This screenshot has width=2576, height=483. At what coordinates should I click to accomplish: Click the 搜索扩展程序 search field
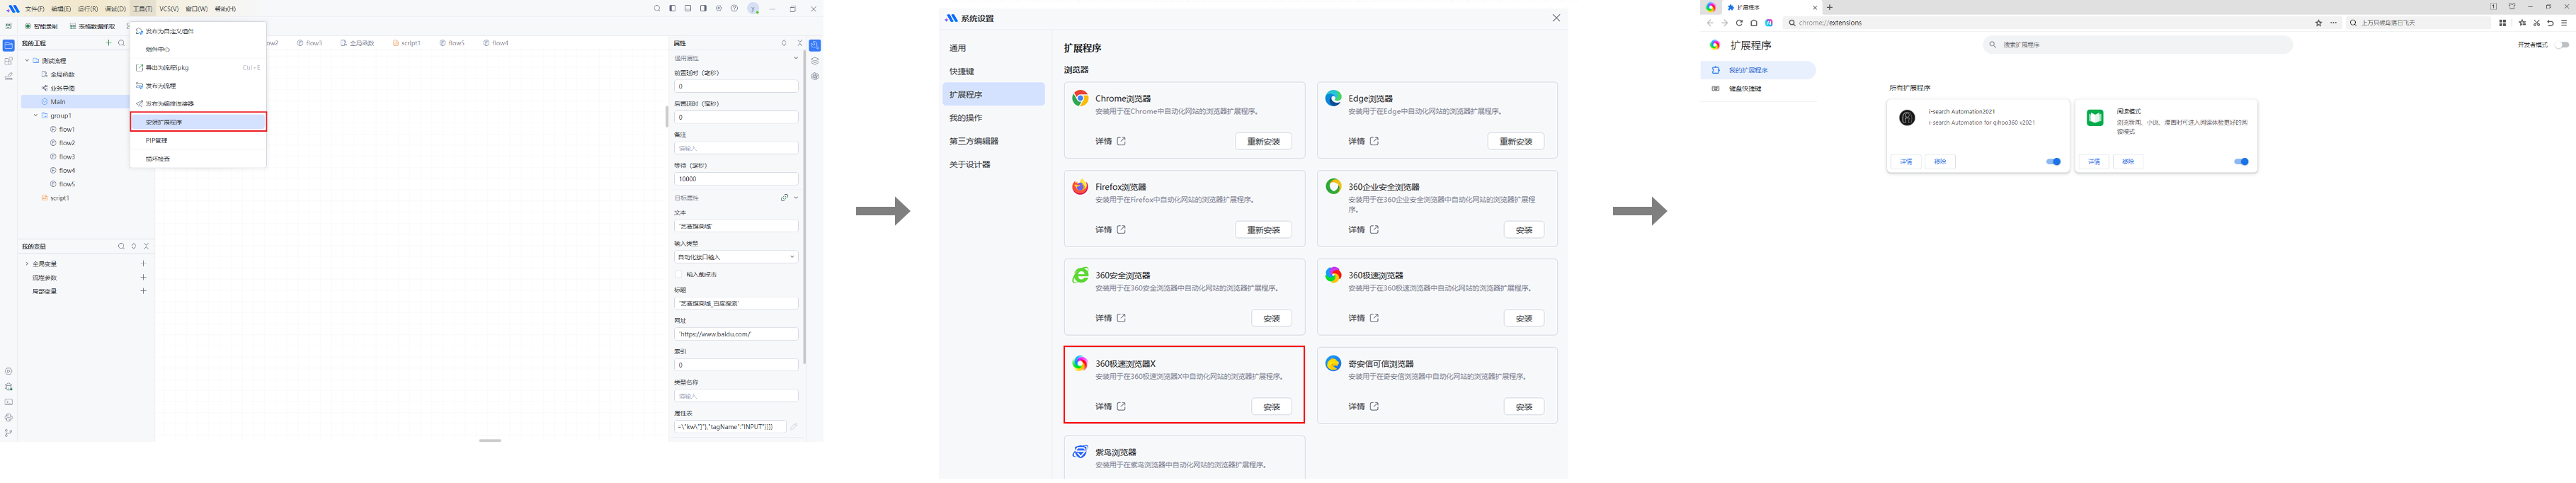(2140, 45)
